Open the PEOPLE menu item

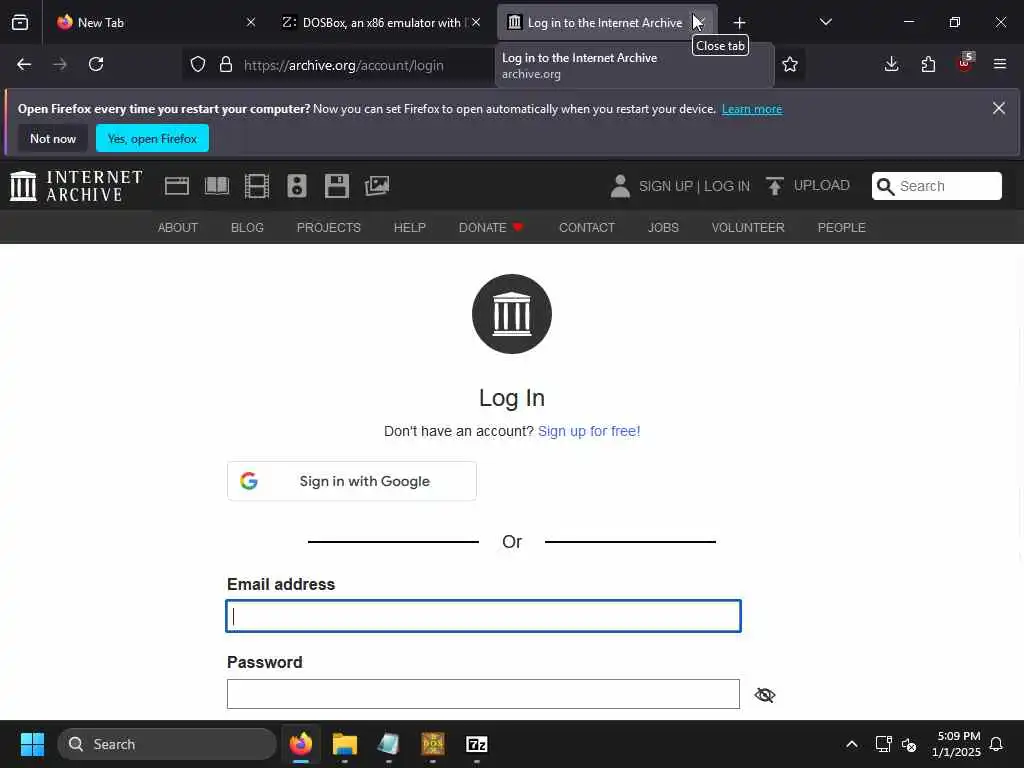pyautogui.click(x=841, y=227)
